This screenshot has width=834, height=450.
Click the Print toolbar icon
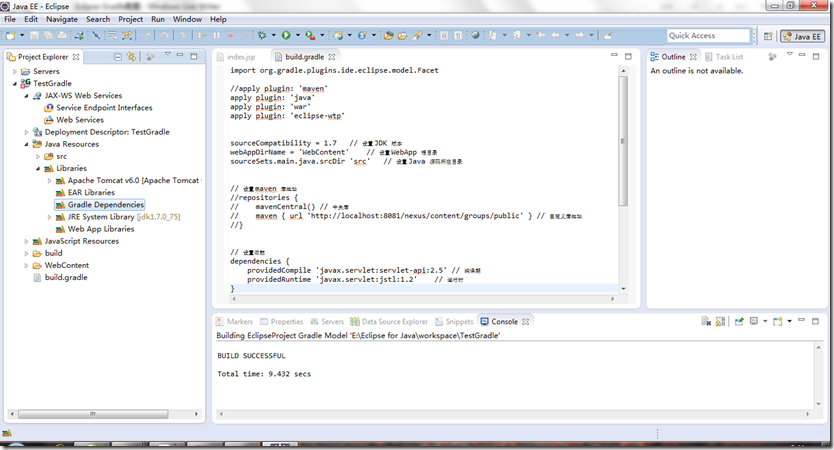[x=62, y=36]
